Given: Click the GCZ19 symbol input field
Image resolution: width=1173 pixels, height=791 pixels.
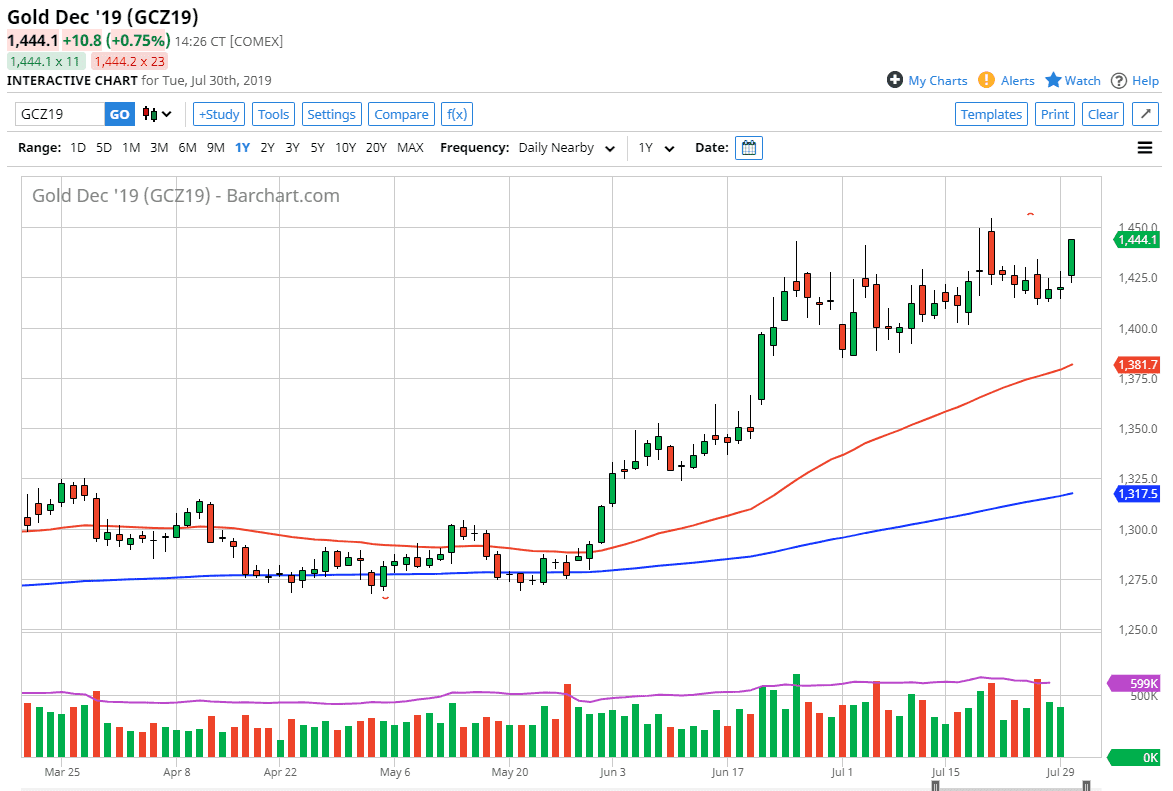Looking at the screenshot, I should click(60, 114).
